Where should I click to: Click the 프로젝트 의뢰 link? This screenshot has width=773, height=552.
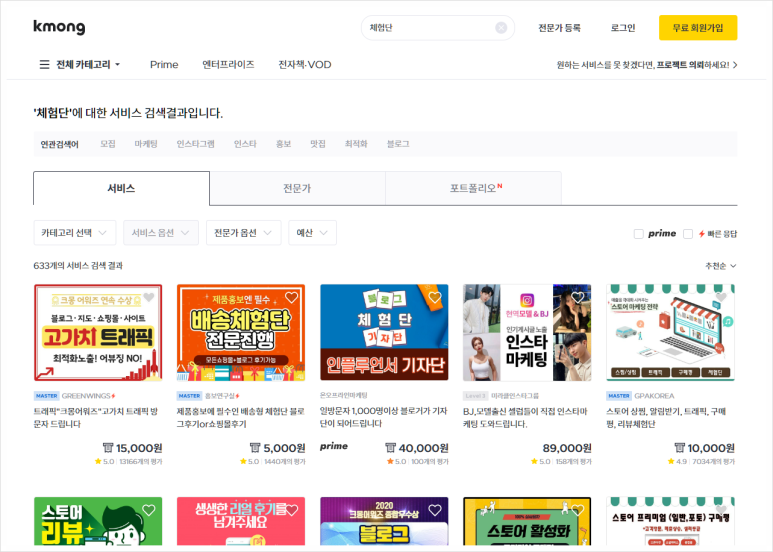point(680,65)
